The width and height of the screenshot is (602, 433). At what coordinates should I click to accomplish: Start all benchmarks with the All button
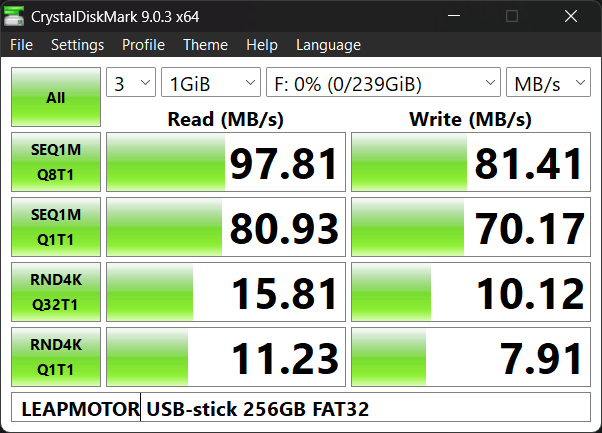pos(56,97)
